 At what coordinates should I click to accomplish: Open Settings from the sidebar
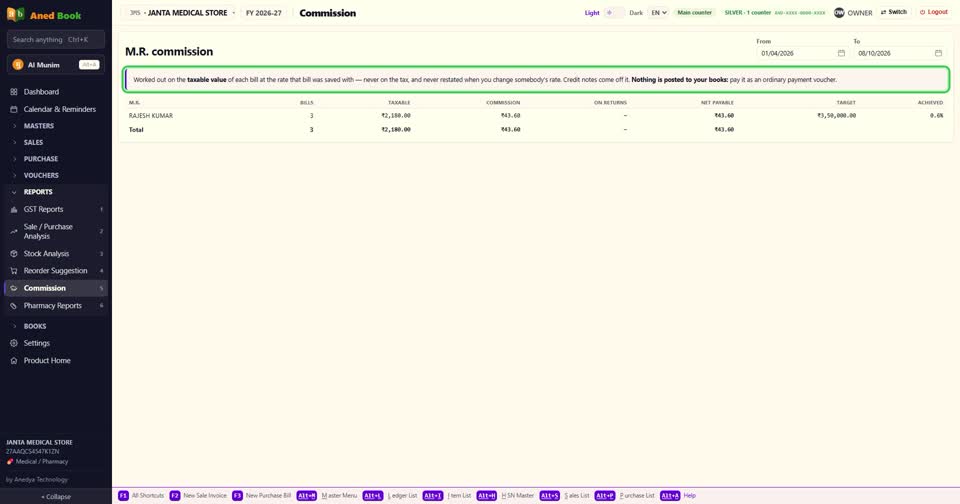(55, 344)
